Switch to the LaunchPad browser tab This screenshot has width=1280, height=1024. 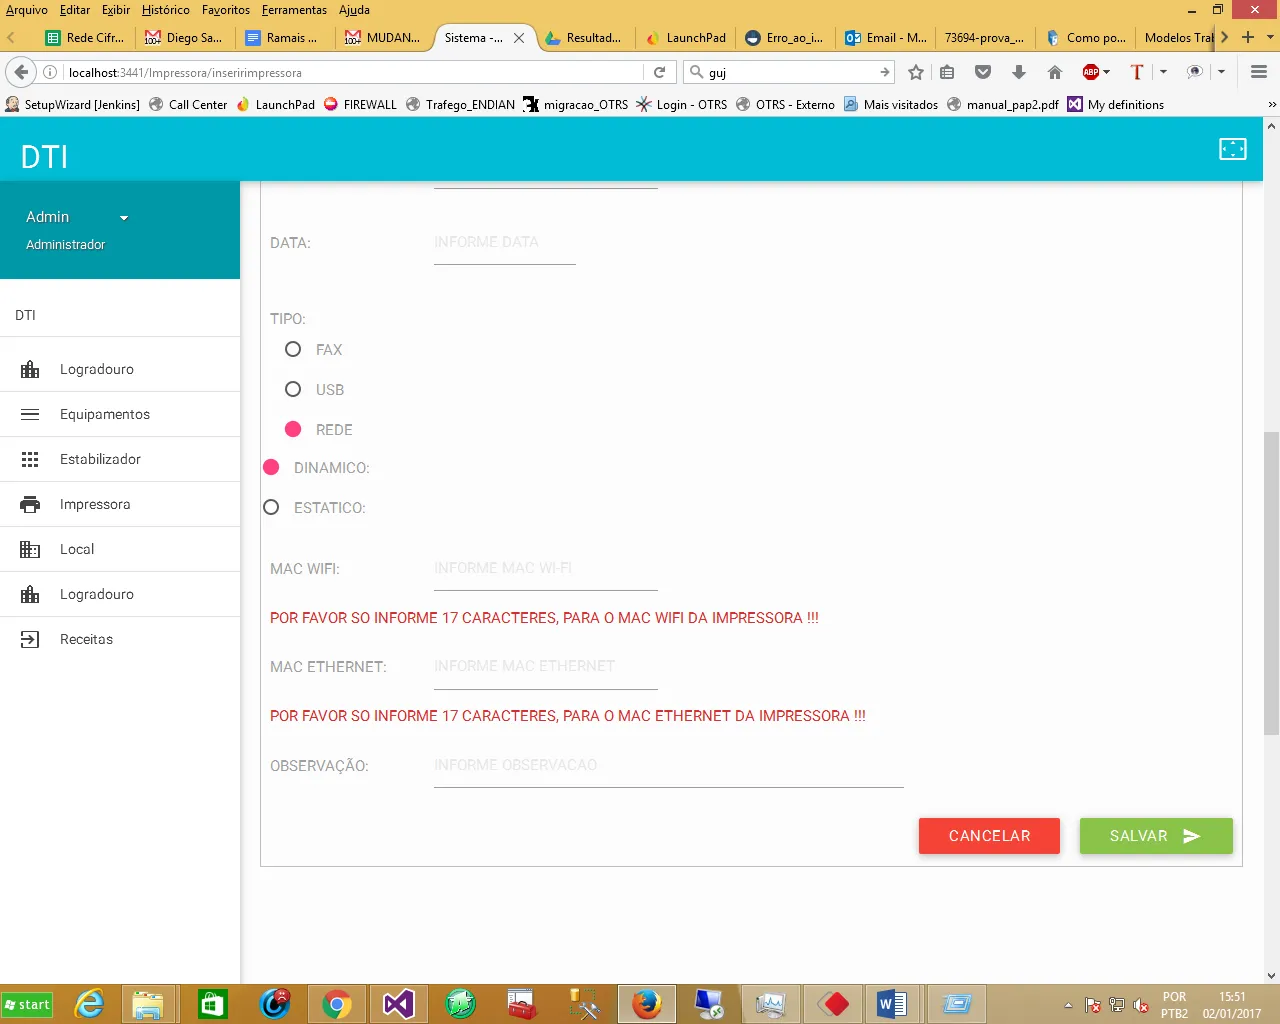point(687,38)
